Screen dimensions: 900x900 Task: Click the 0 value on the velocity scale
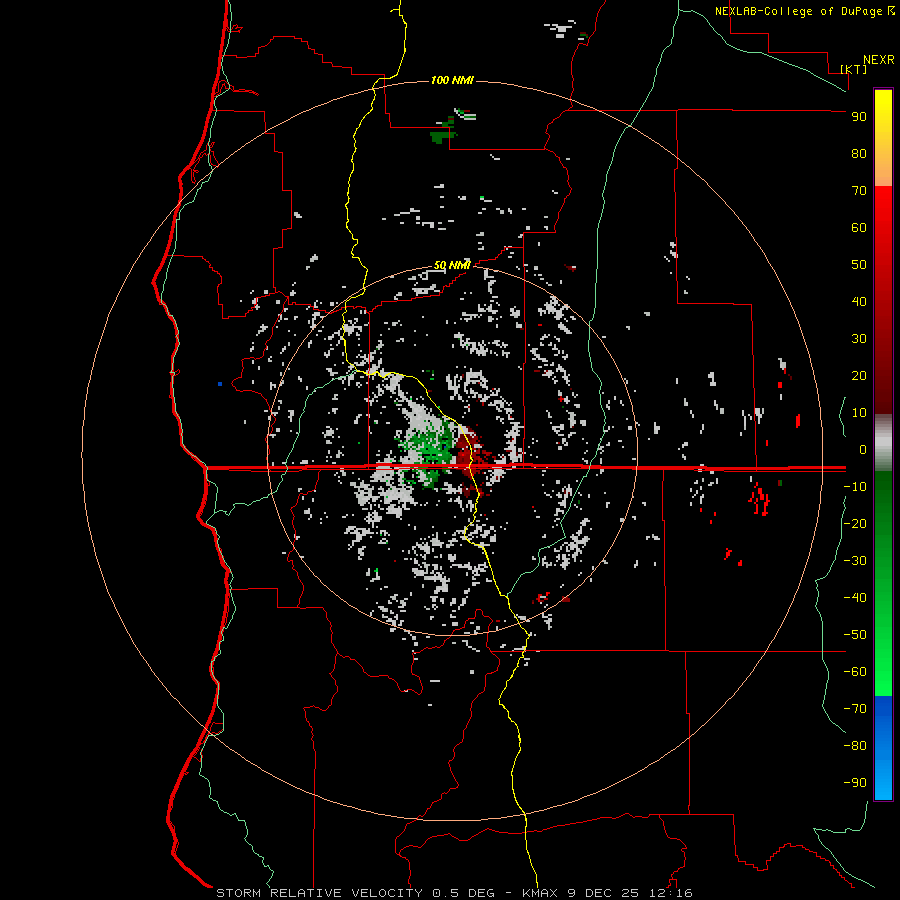863,449
